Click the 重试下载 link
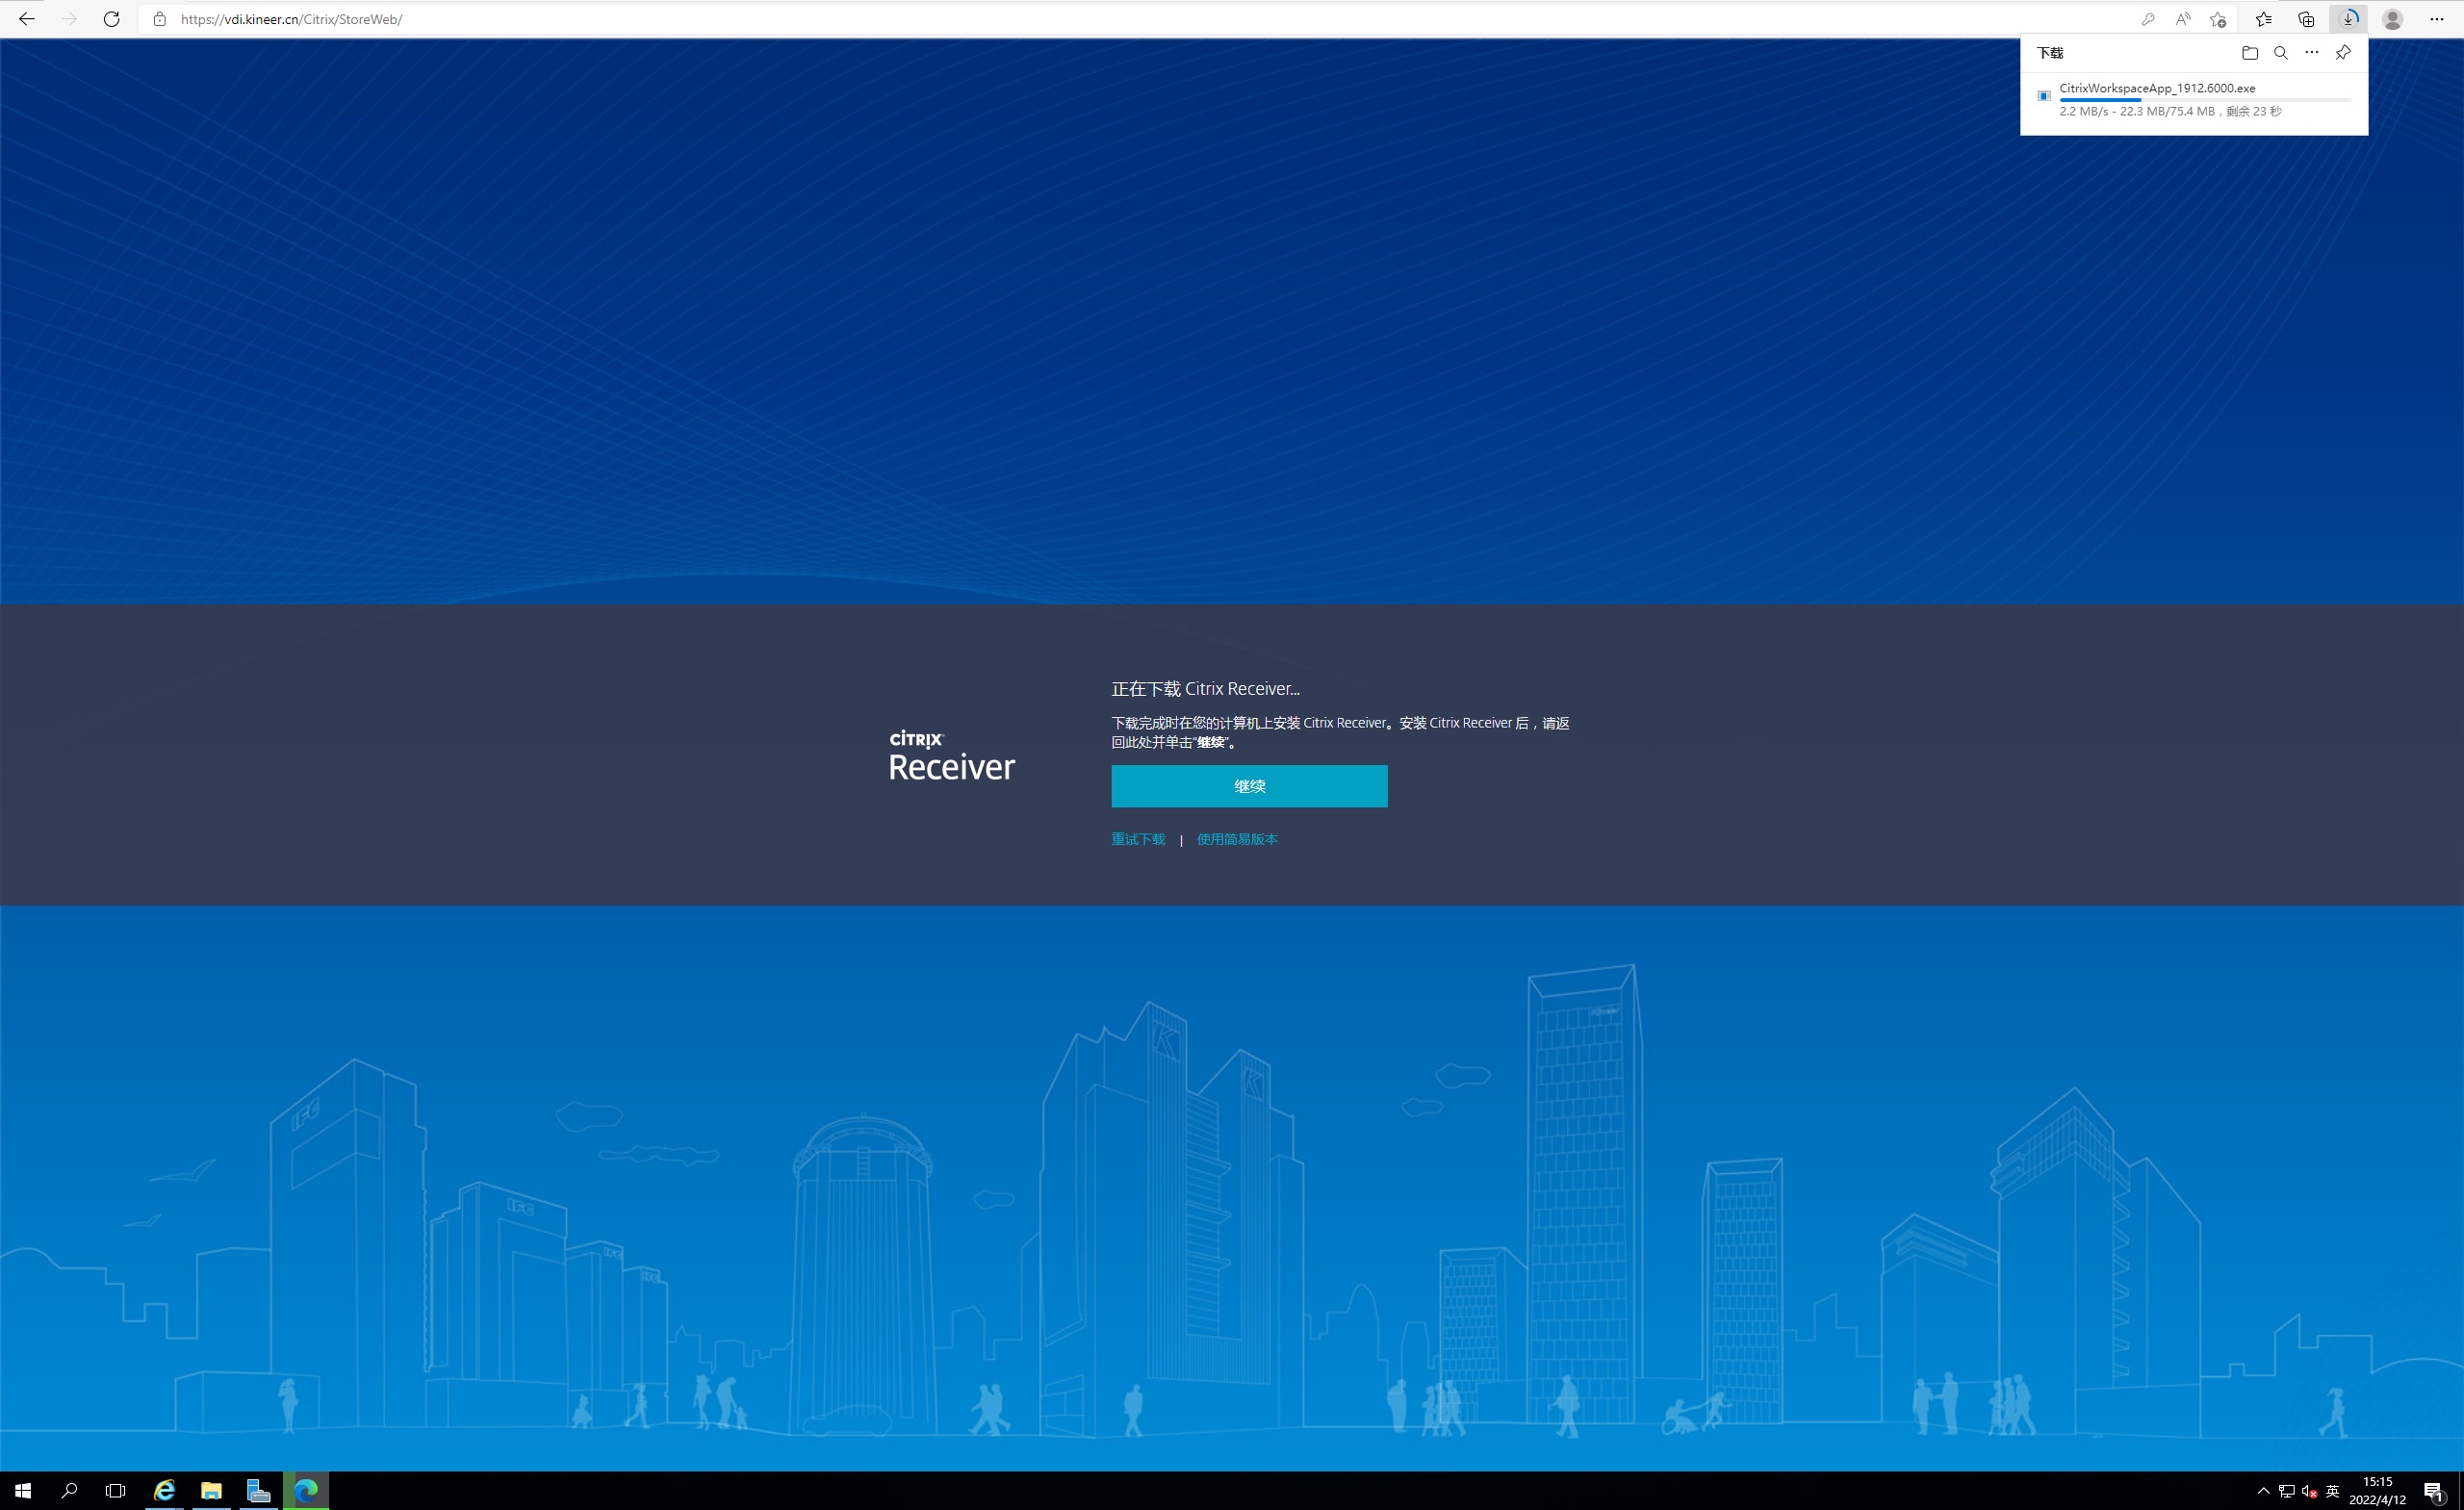Viewport: 2464px width, 1510px height. coord(1138,839)
